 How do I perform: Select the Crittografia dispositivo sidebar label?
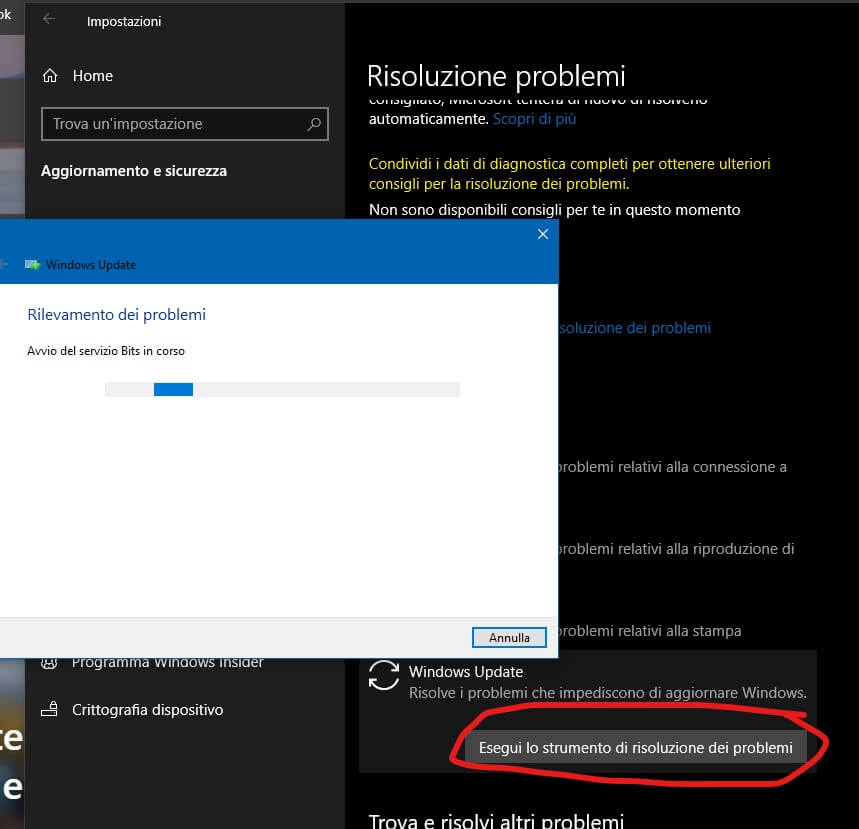pos(147,710)
